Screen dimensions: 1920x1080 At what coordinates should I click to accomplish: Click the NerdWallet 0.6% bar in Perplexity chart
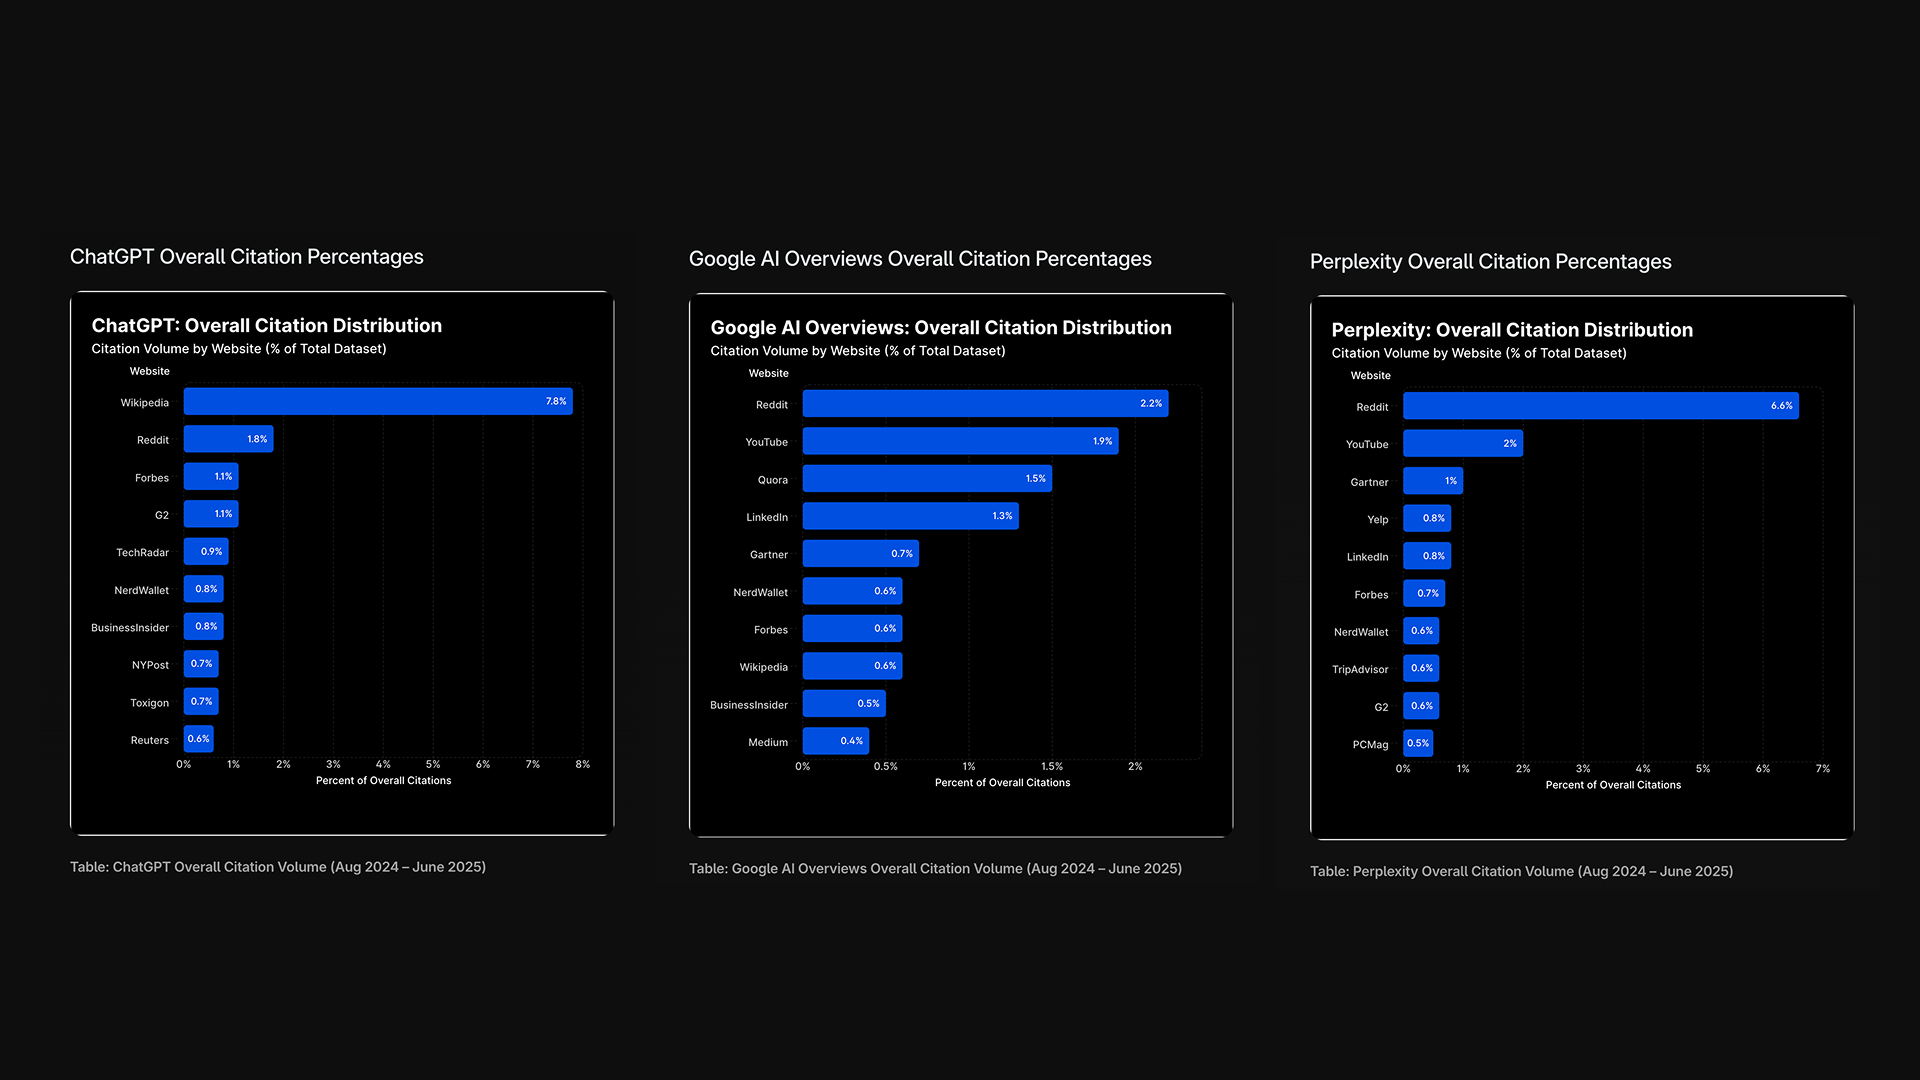(1421, 631)
